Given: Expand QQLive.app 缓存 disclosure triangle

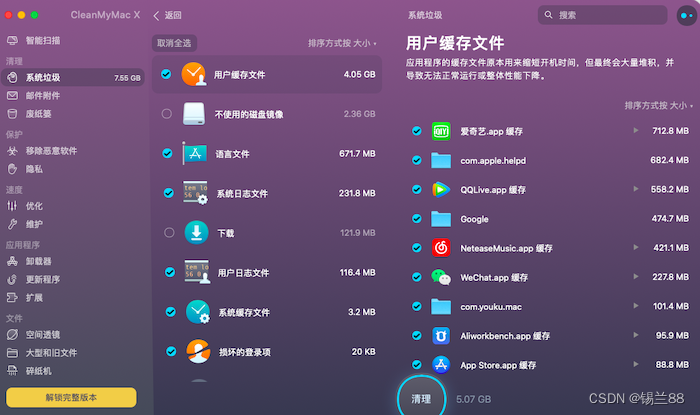Looking at the screenshot, I should tap(636, 189).
